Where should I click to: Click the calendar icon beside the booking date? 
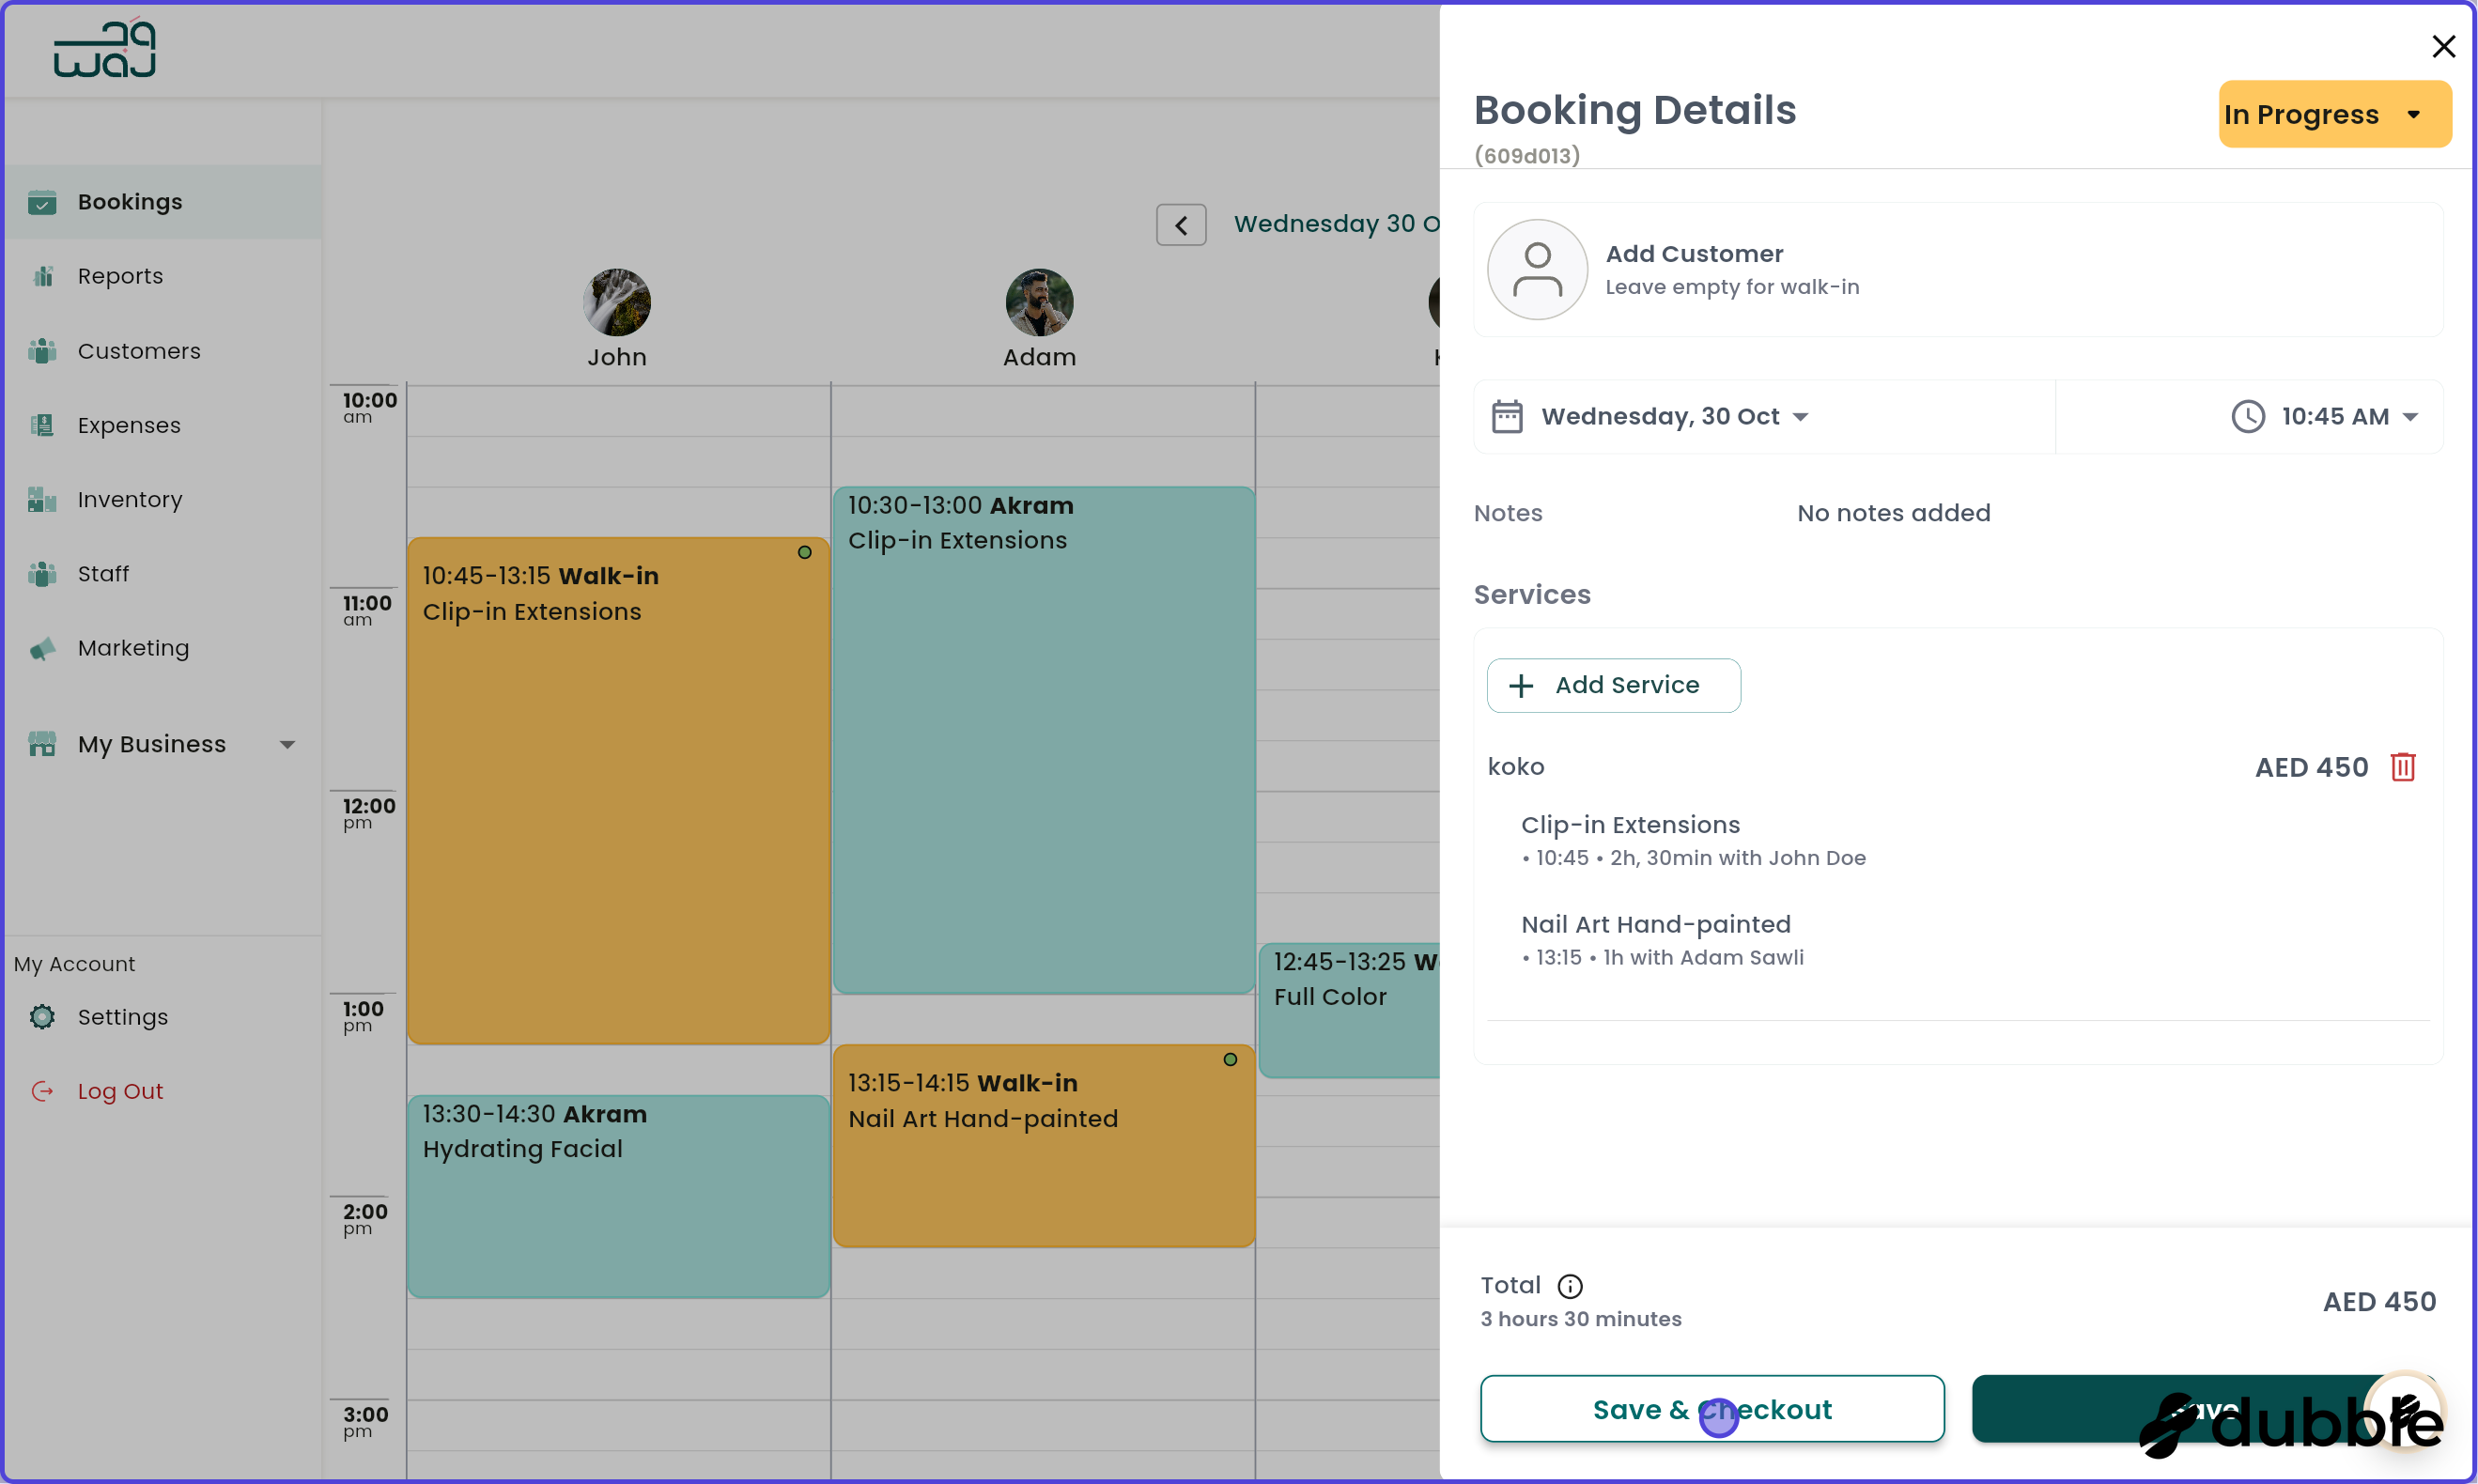click(x=1508, y=416)
